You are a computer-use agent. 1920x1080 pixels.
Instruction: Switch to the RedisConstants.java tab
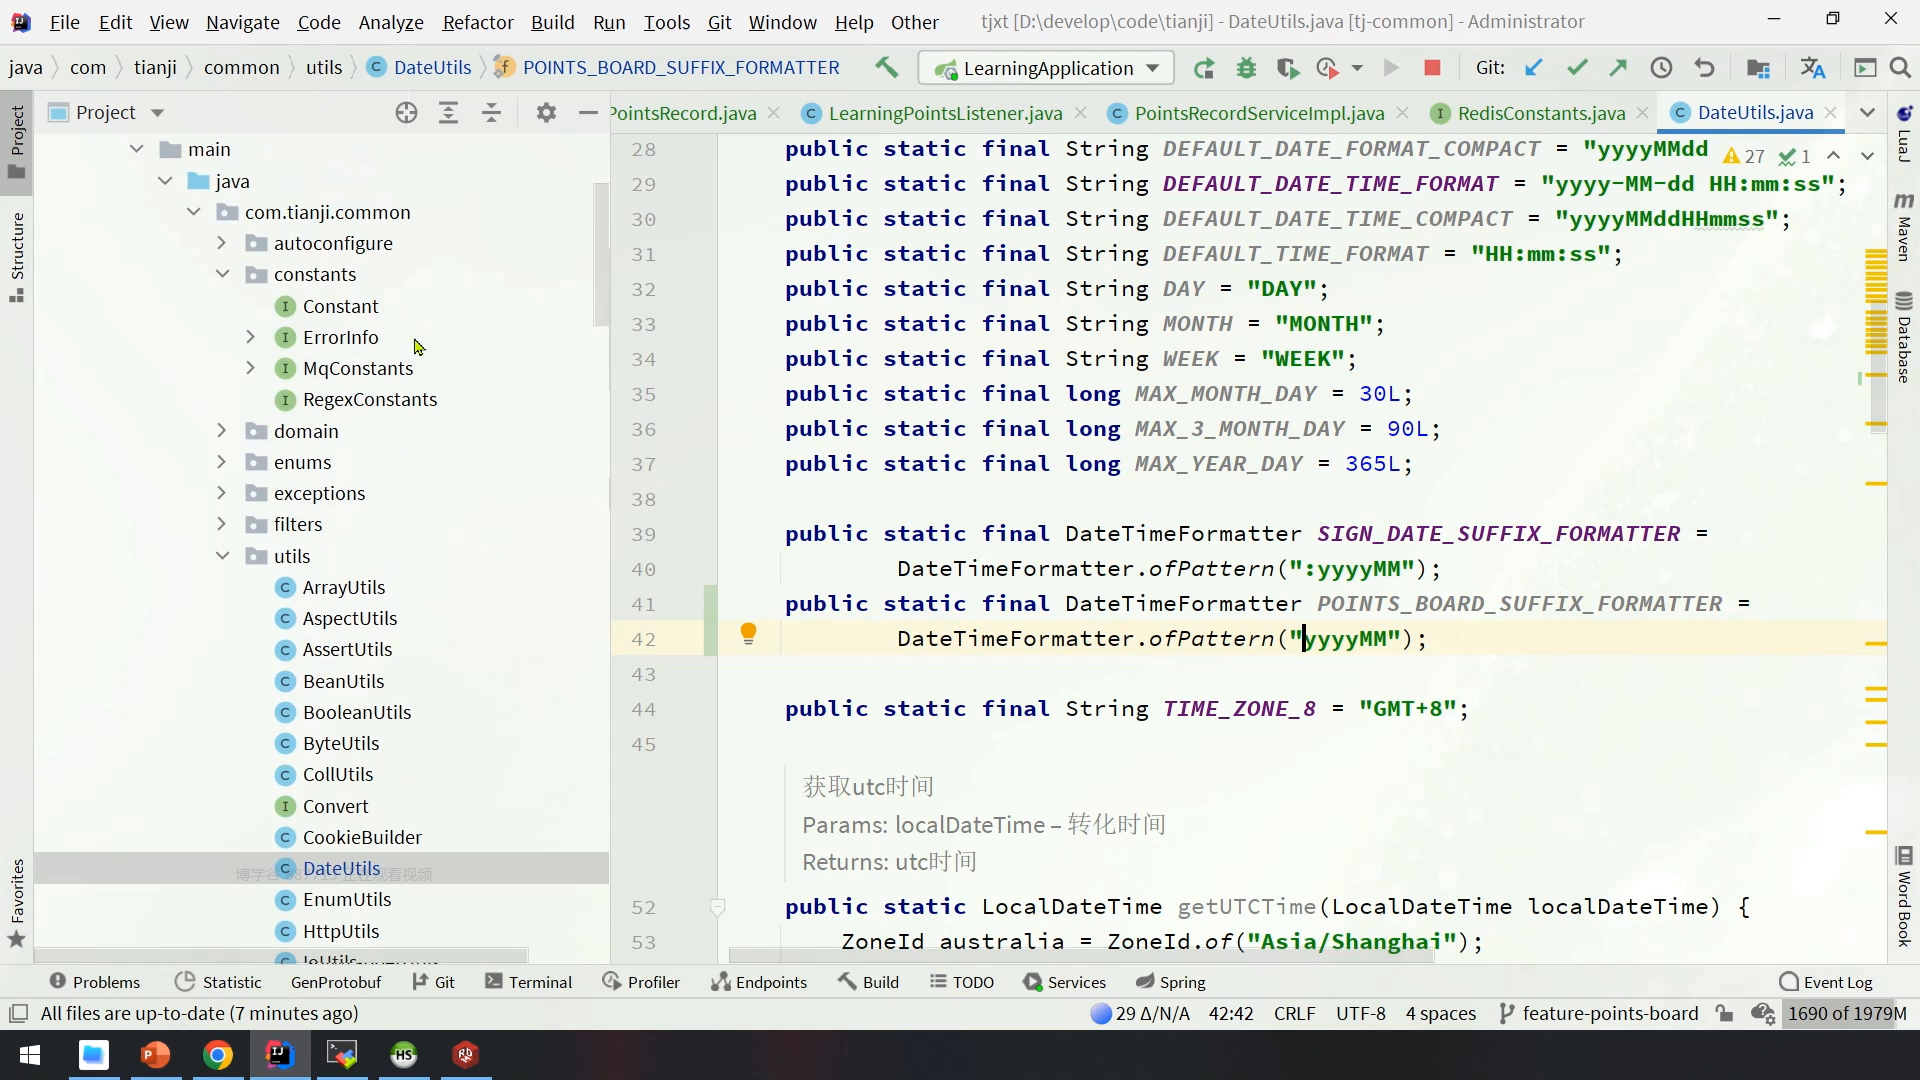(1540, 113)
